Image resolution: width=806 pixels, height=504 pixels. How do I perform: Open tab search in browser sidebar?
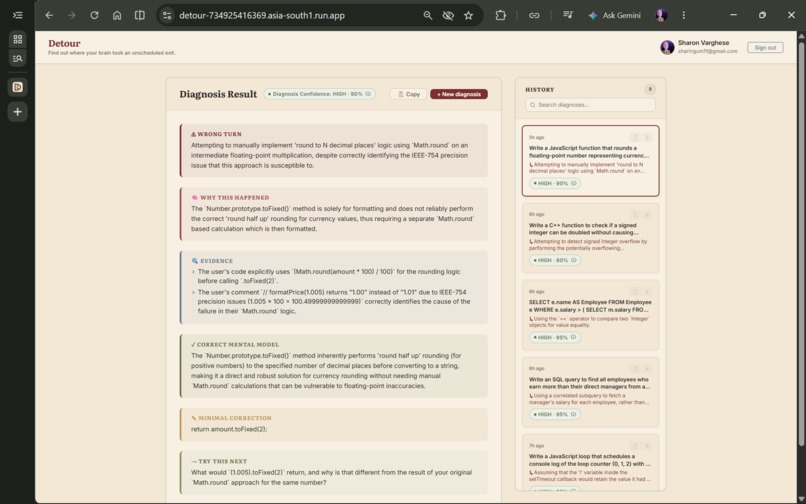pyautogui.click(x=17, y=58)
